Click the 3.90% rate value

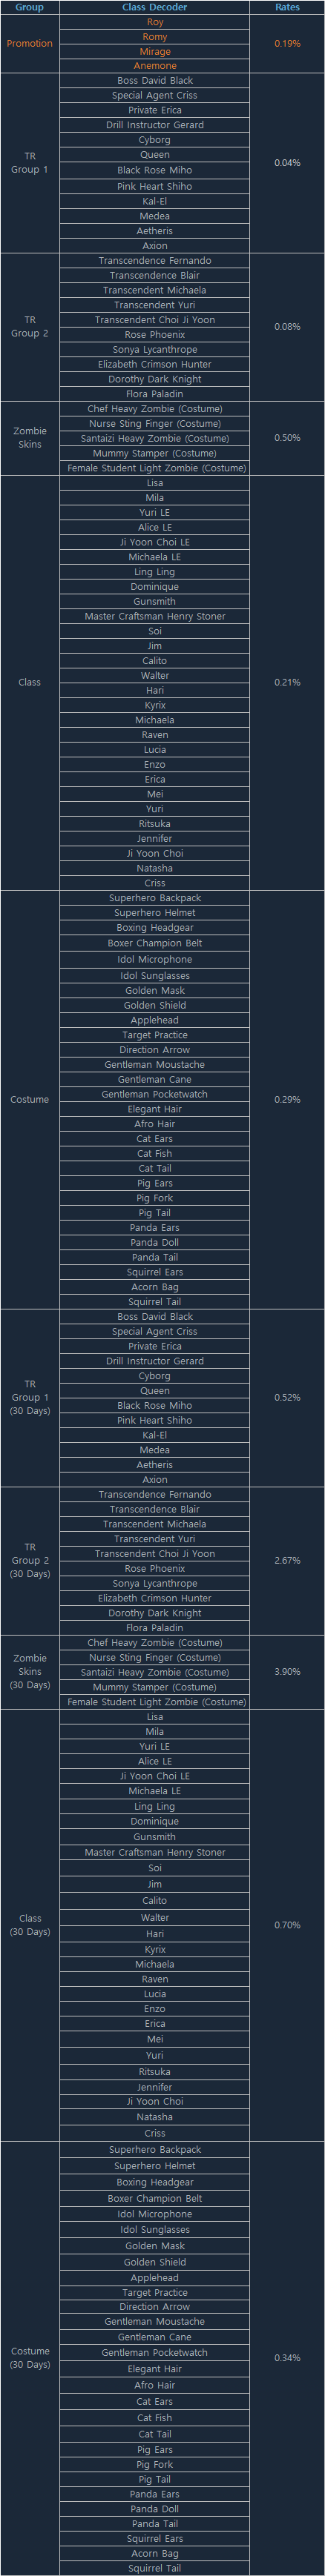[x=287, y=1671]
